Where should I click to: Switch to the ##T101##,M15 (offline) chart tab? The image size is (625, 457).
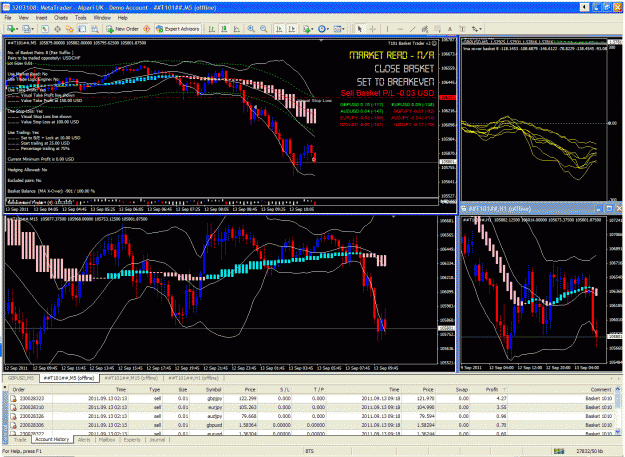[131, 378]
